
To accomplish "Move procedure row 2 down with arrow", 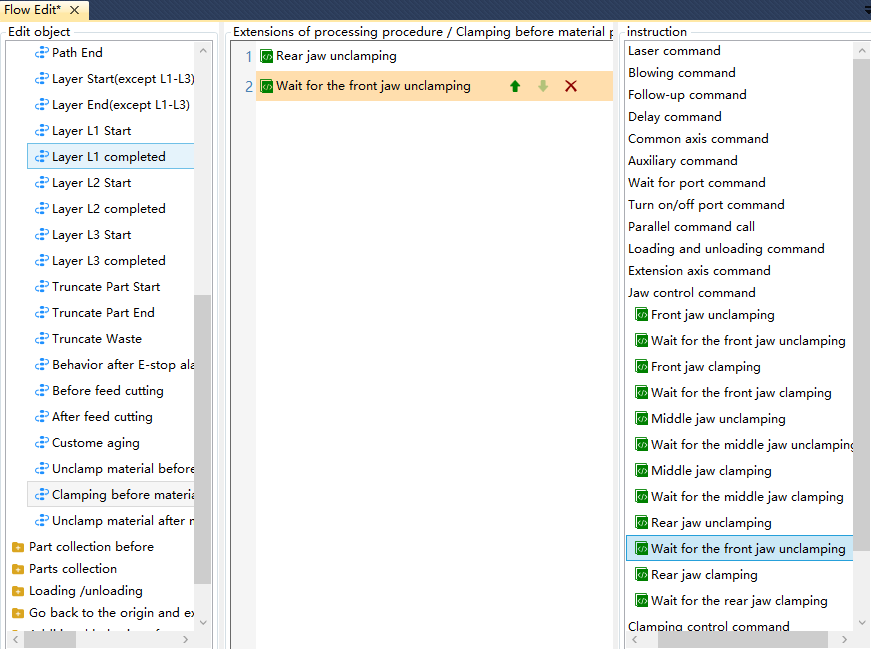I will (543, 86).
